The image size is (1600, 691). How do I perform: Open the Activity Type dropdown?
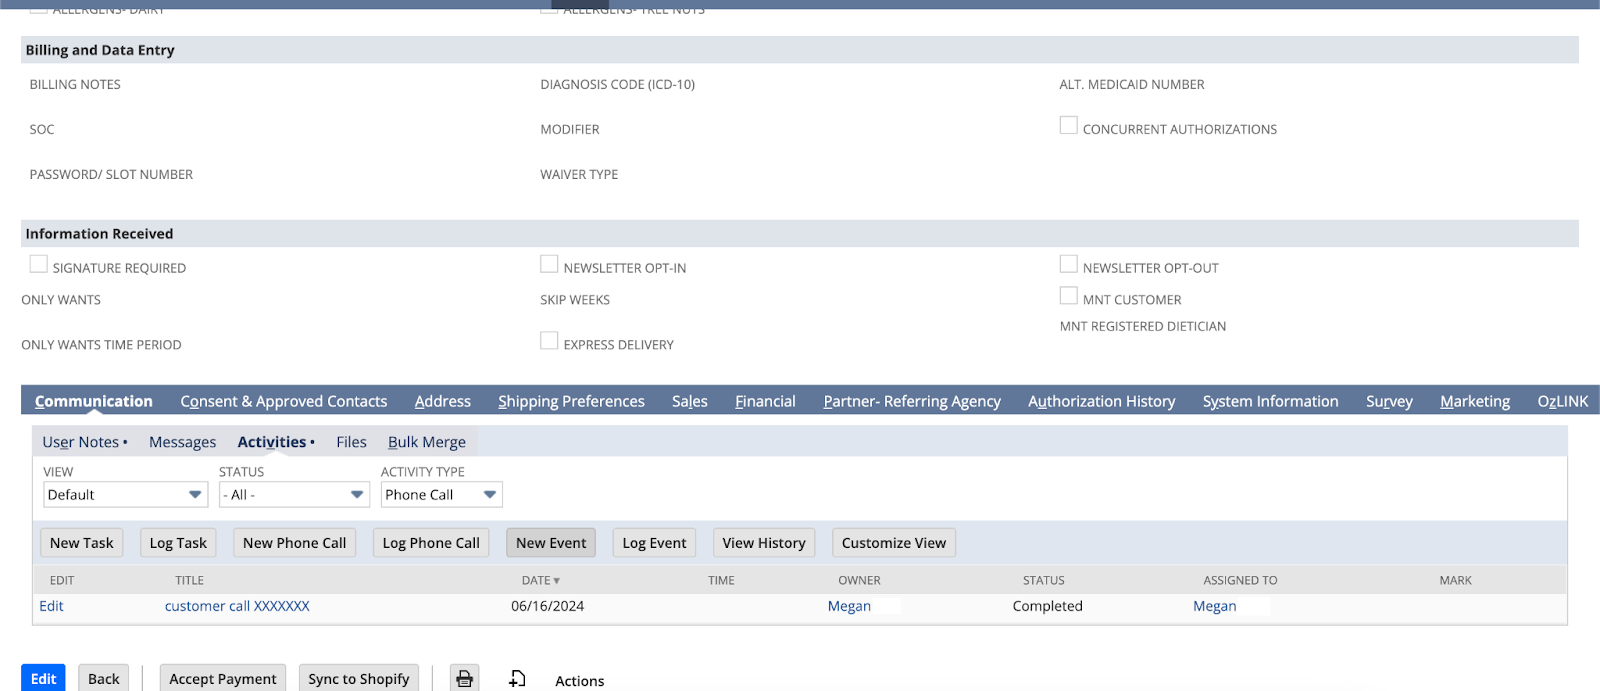pyautogui.click(x=441, y=495)
